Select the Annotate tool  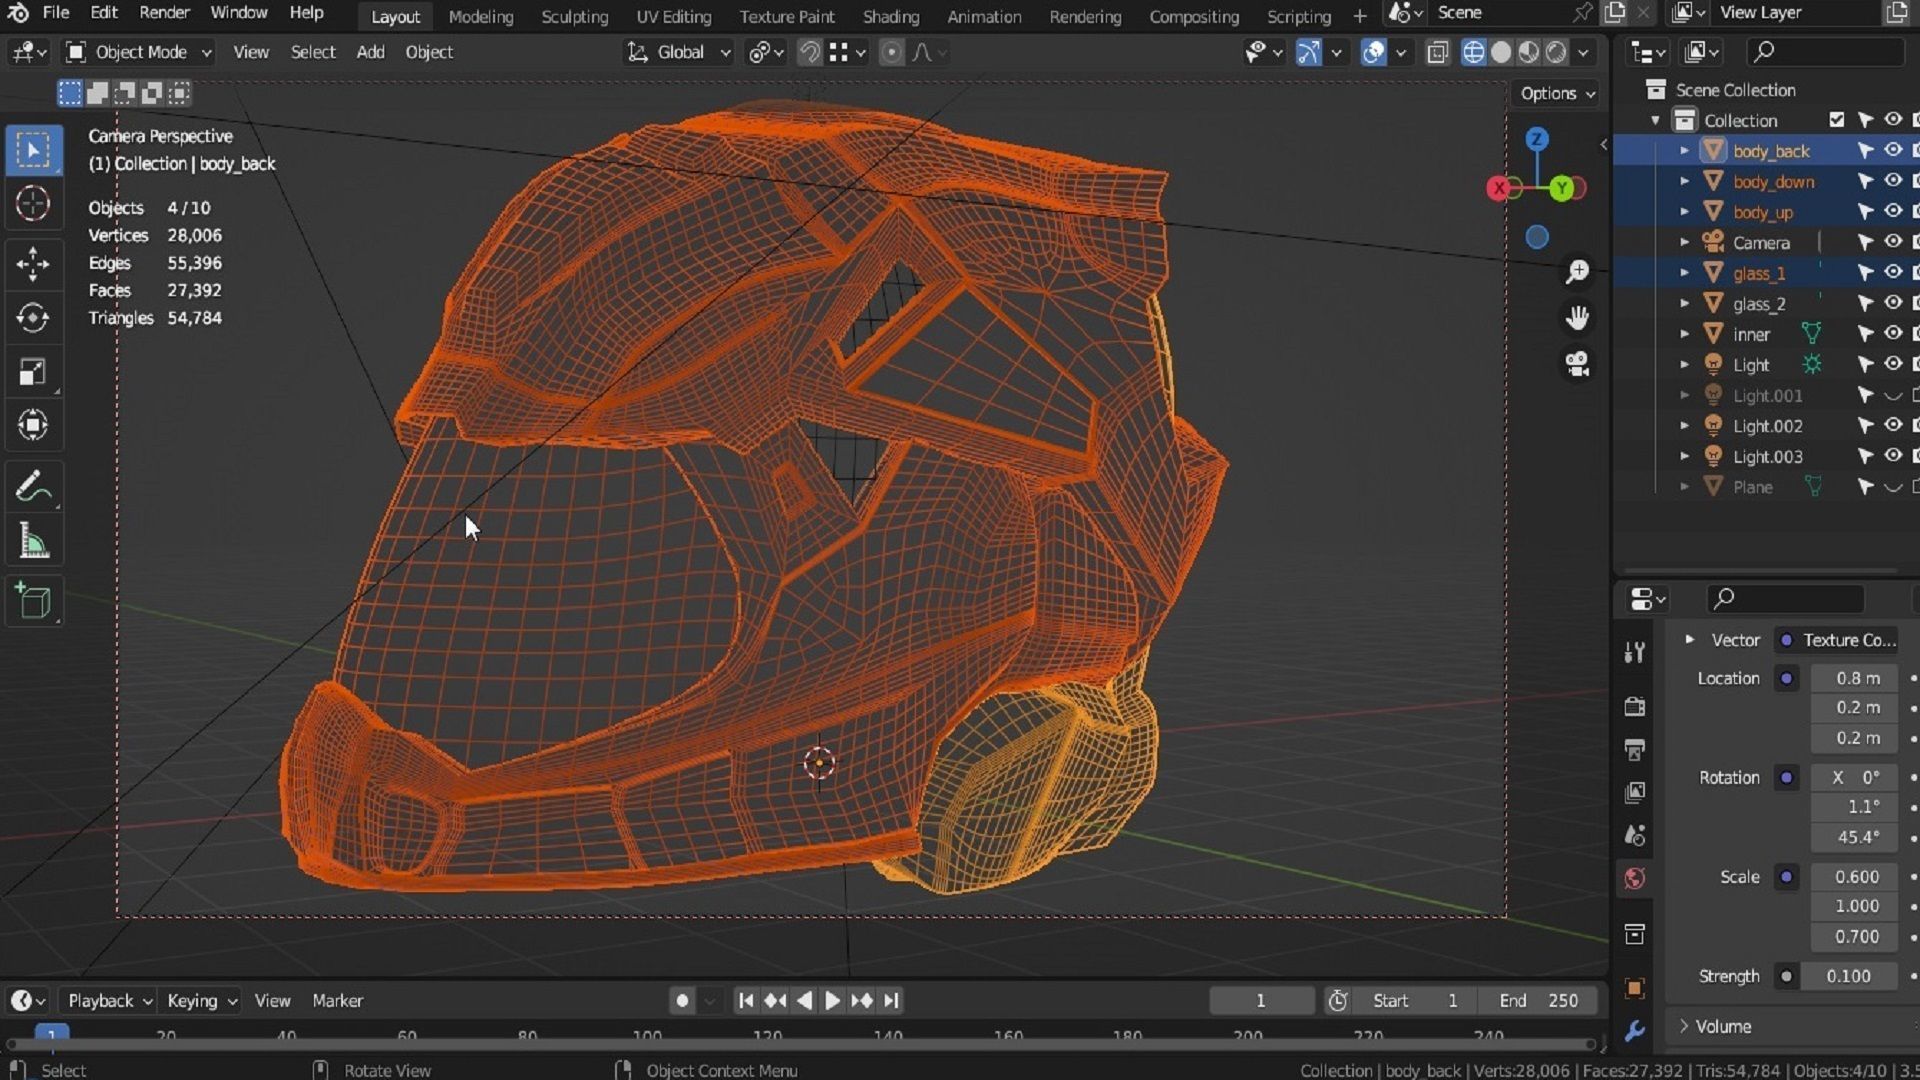coord(33,487)
